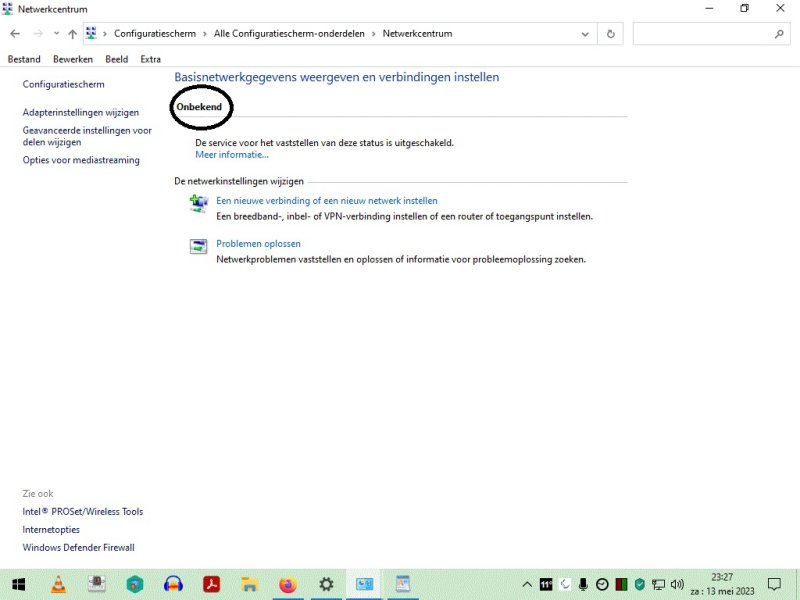Go back with the back arrow
The width and height of the screenshot is (800, 600).
click(15, 34)
